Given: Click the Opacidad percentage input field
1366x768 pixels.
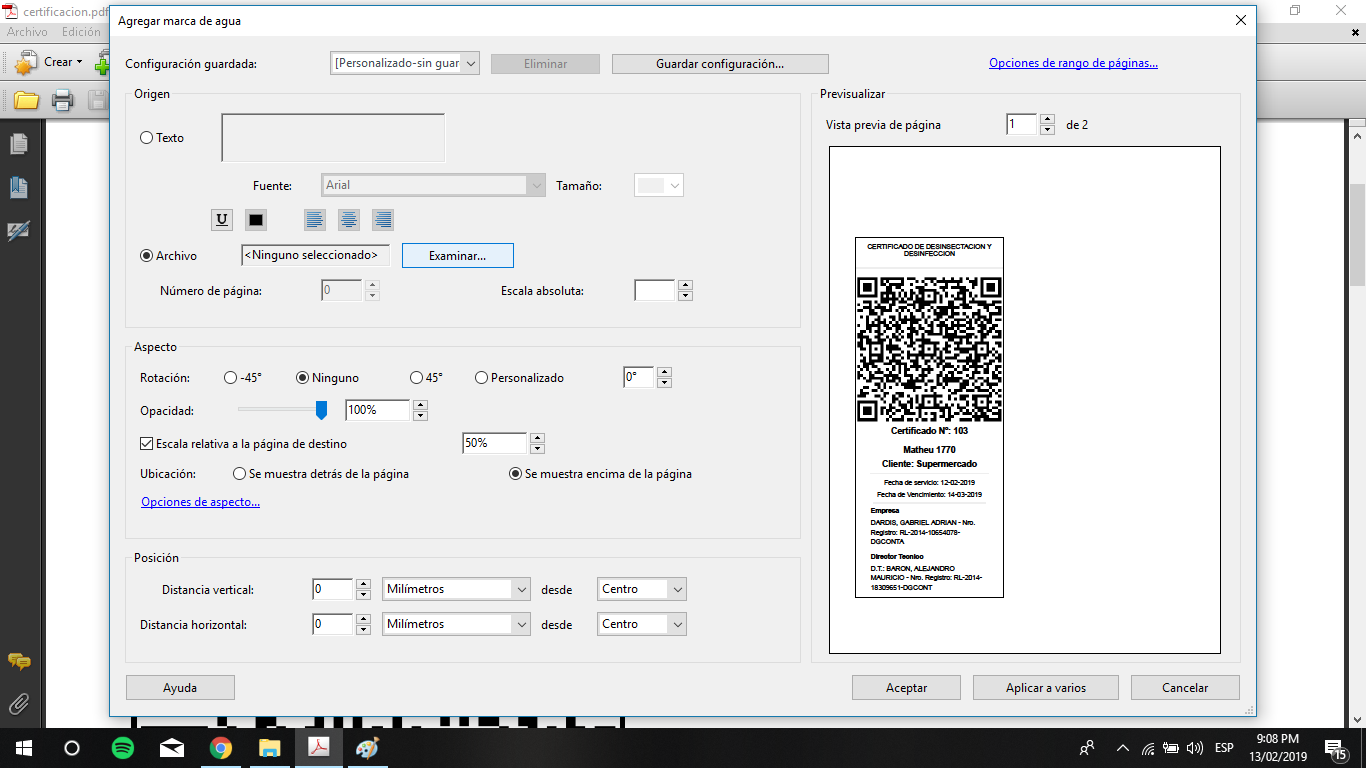Looking at the screenshot, I should coord(377,410).
